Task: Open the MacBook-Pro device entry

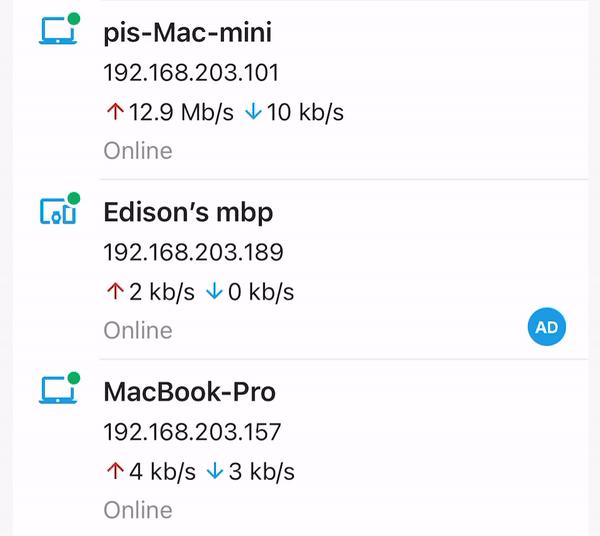Action: pos(300,448)
